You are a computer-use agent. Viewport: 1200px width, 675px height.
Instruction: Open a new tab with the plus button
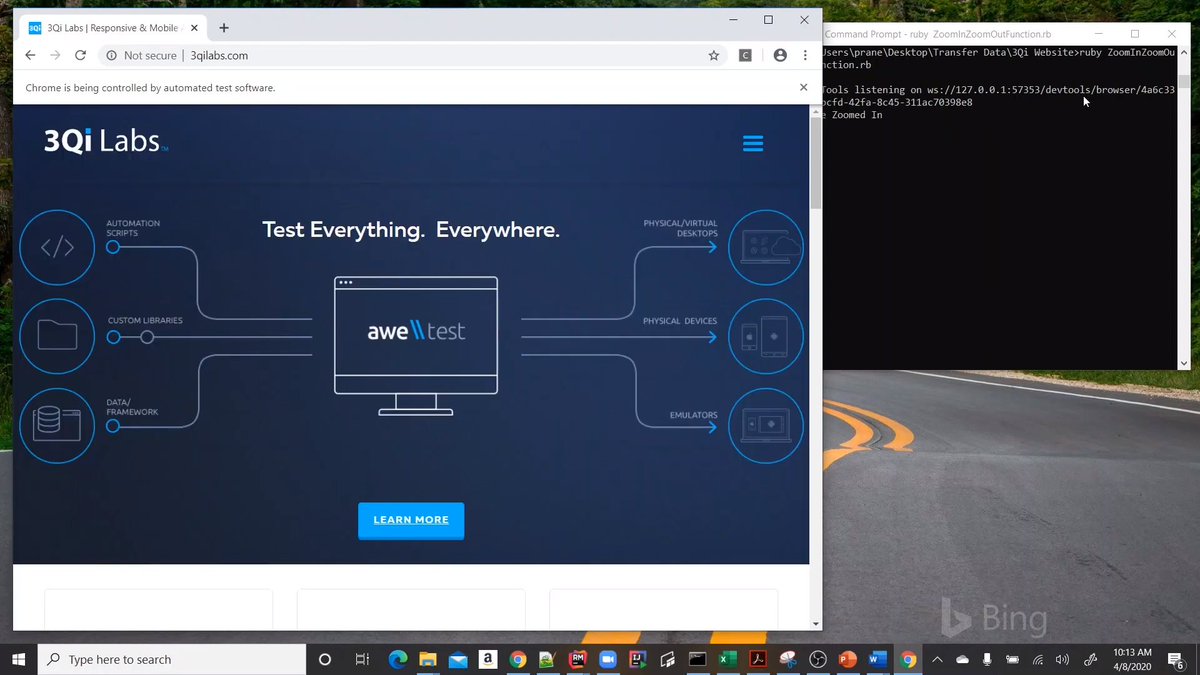click(x=224, y=28)
